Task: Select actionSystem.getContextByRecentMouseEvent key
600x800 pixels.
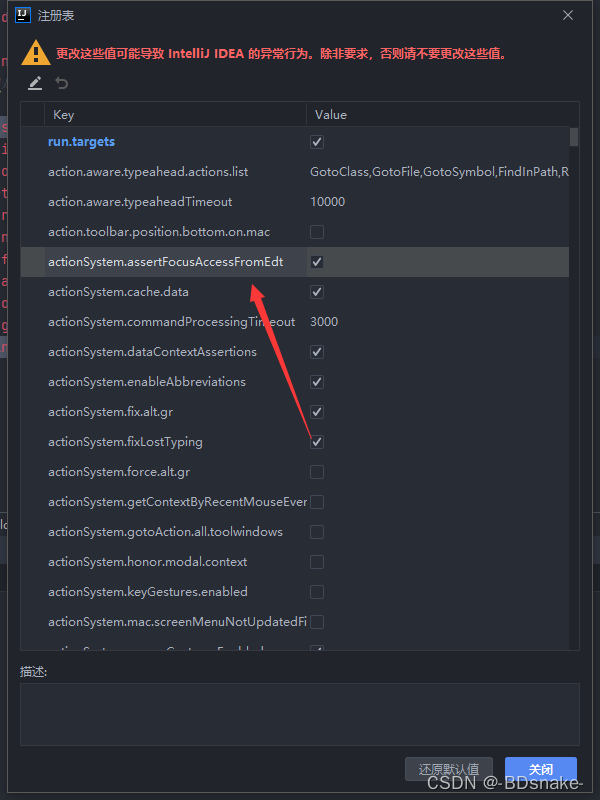Action: click(178, 502)
